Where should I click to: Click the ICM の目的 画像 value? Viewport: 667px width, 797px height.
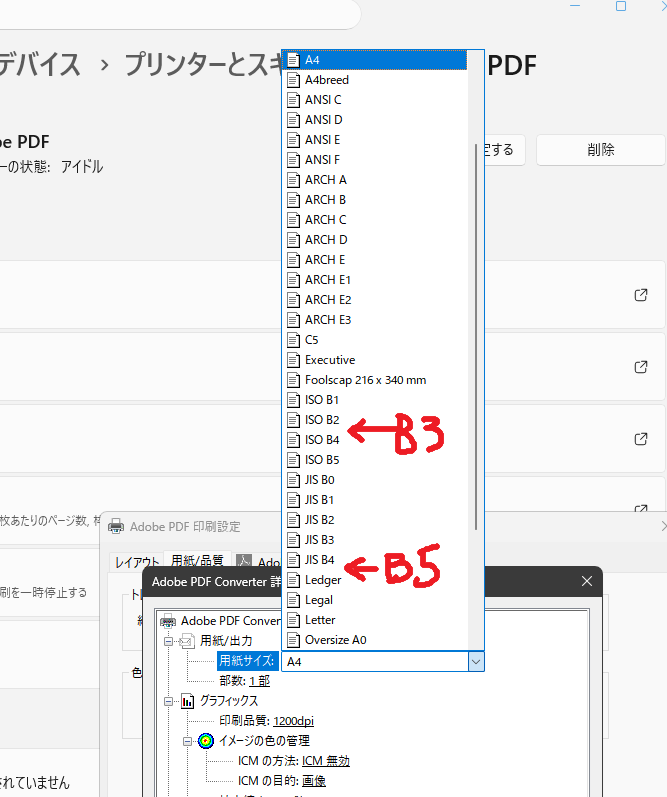(x=314, y=781)
